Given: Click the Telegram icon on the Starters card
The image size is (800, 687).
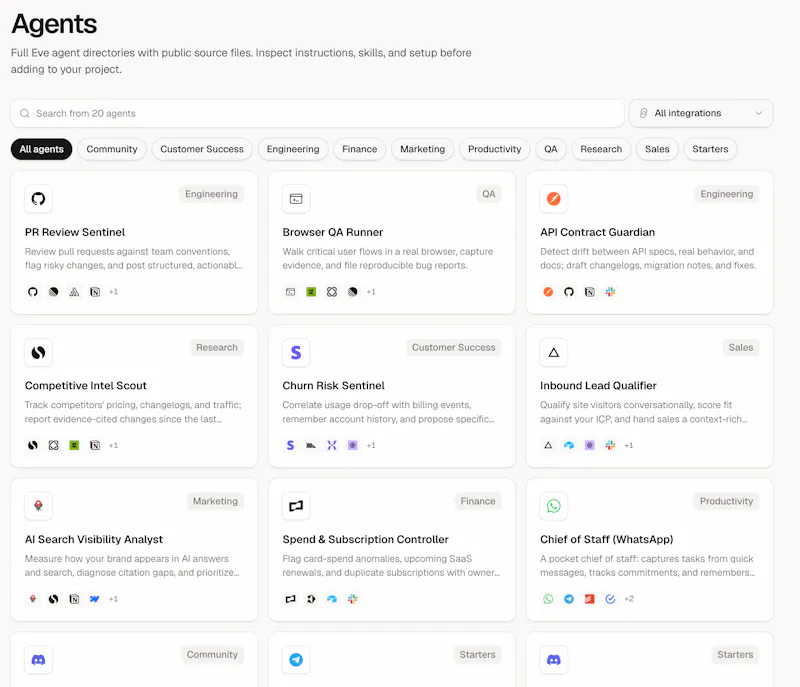Looking at the screenshot, I should pos(296,659).
